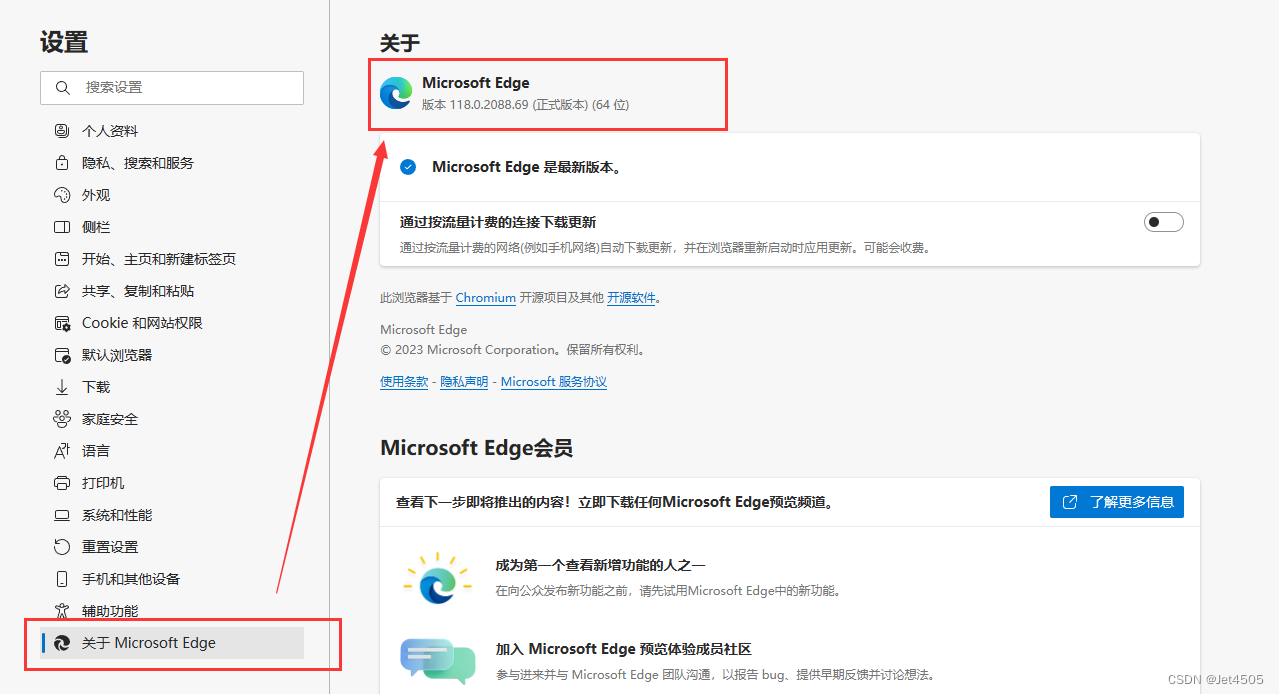
Task: Click the Microsoft Edge logo in the About header
Action: 396,93
